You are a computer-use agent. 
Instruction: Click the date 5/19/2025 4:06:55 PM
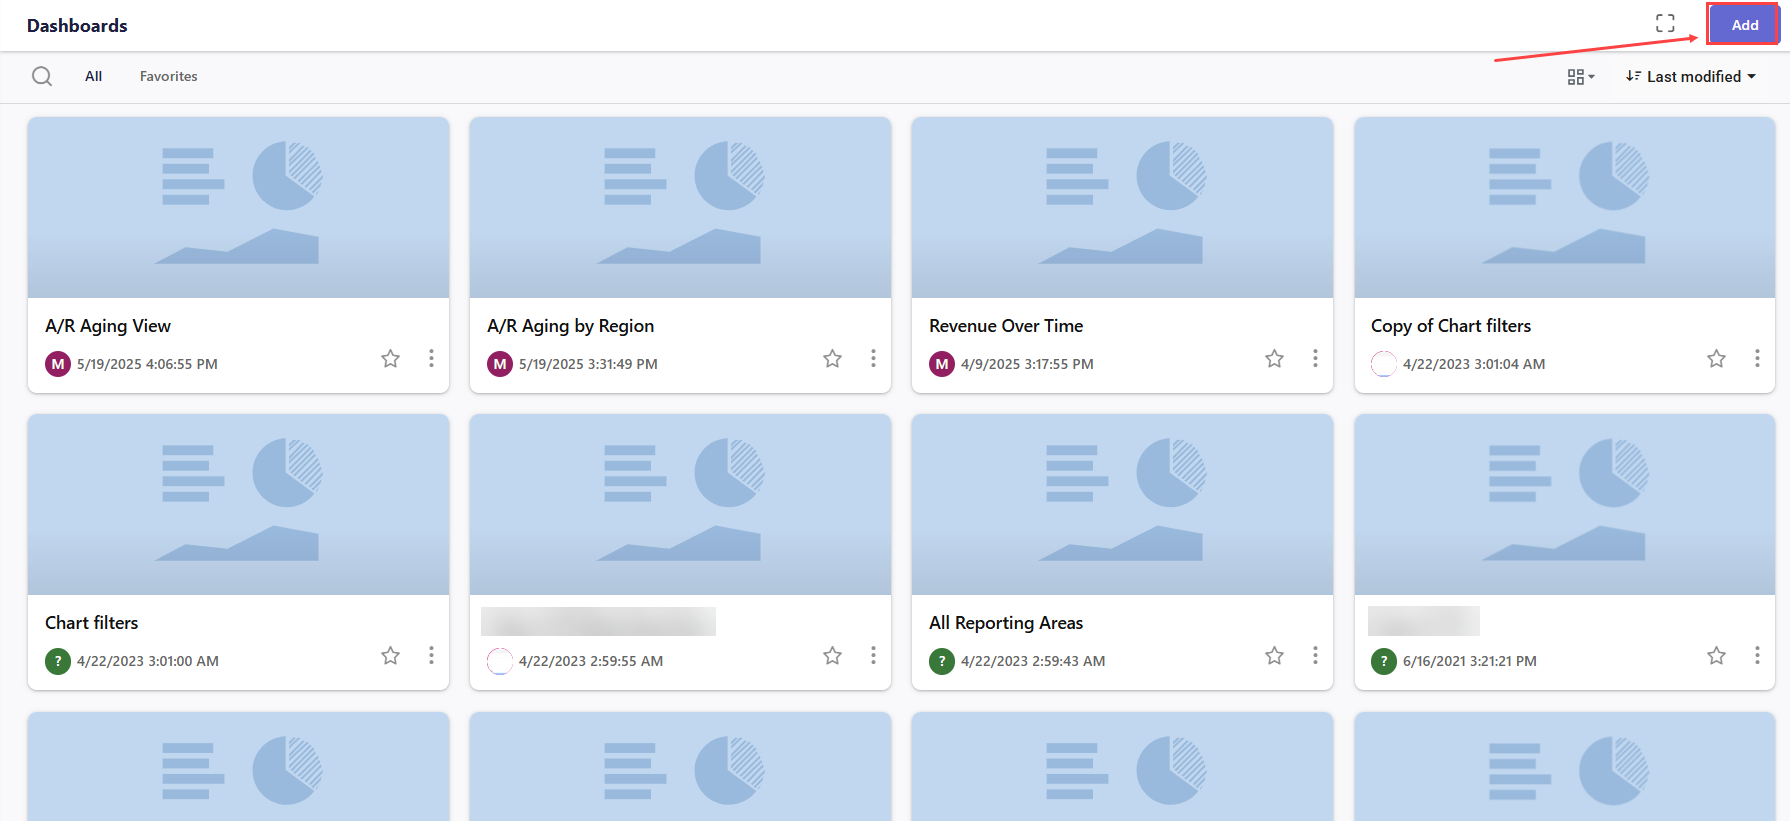tap(147, 364)
